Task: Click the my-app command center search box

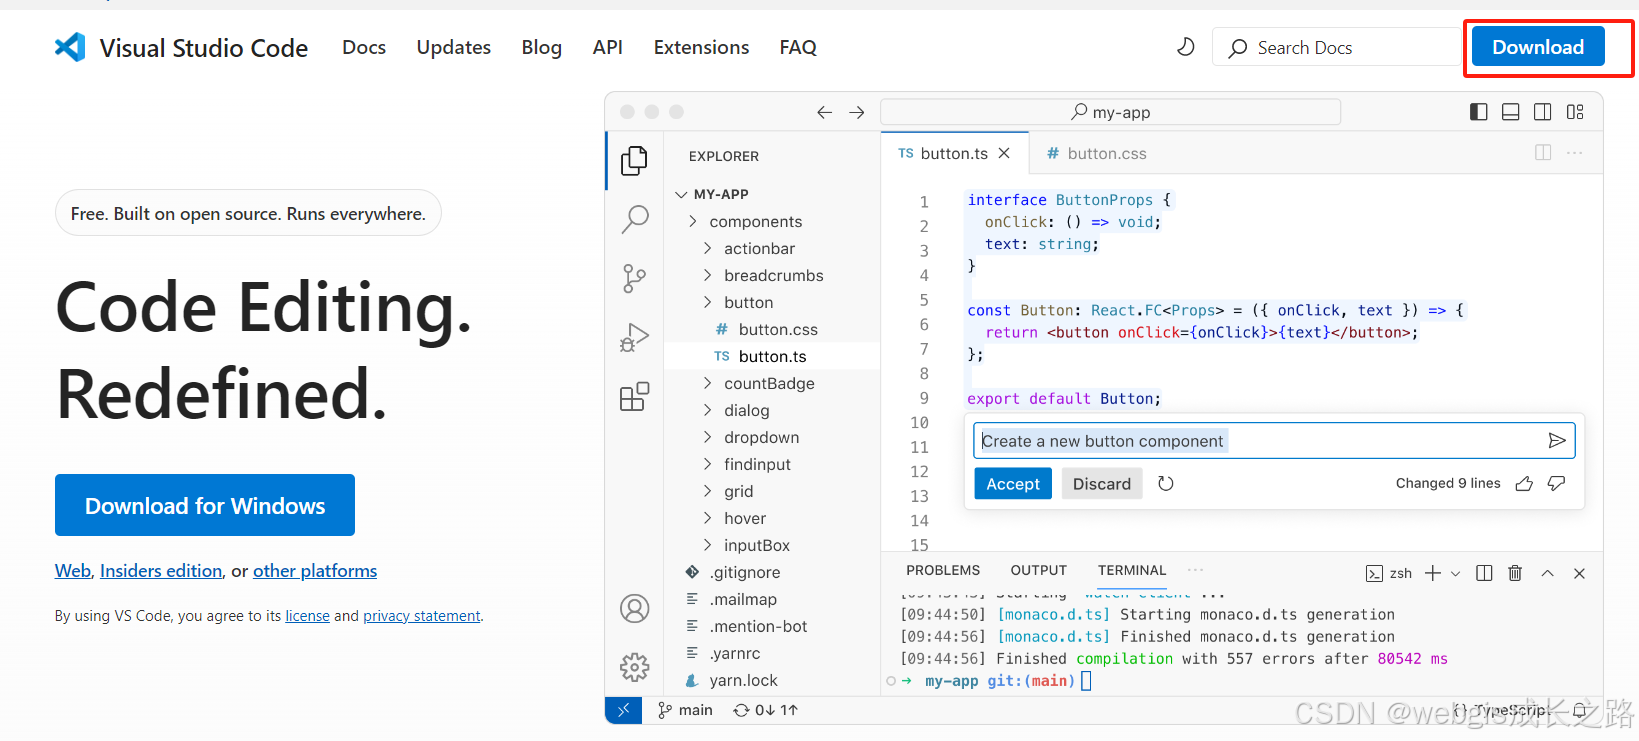Action: tap(1110, 112)
